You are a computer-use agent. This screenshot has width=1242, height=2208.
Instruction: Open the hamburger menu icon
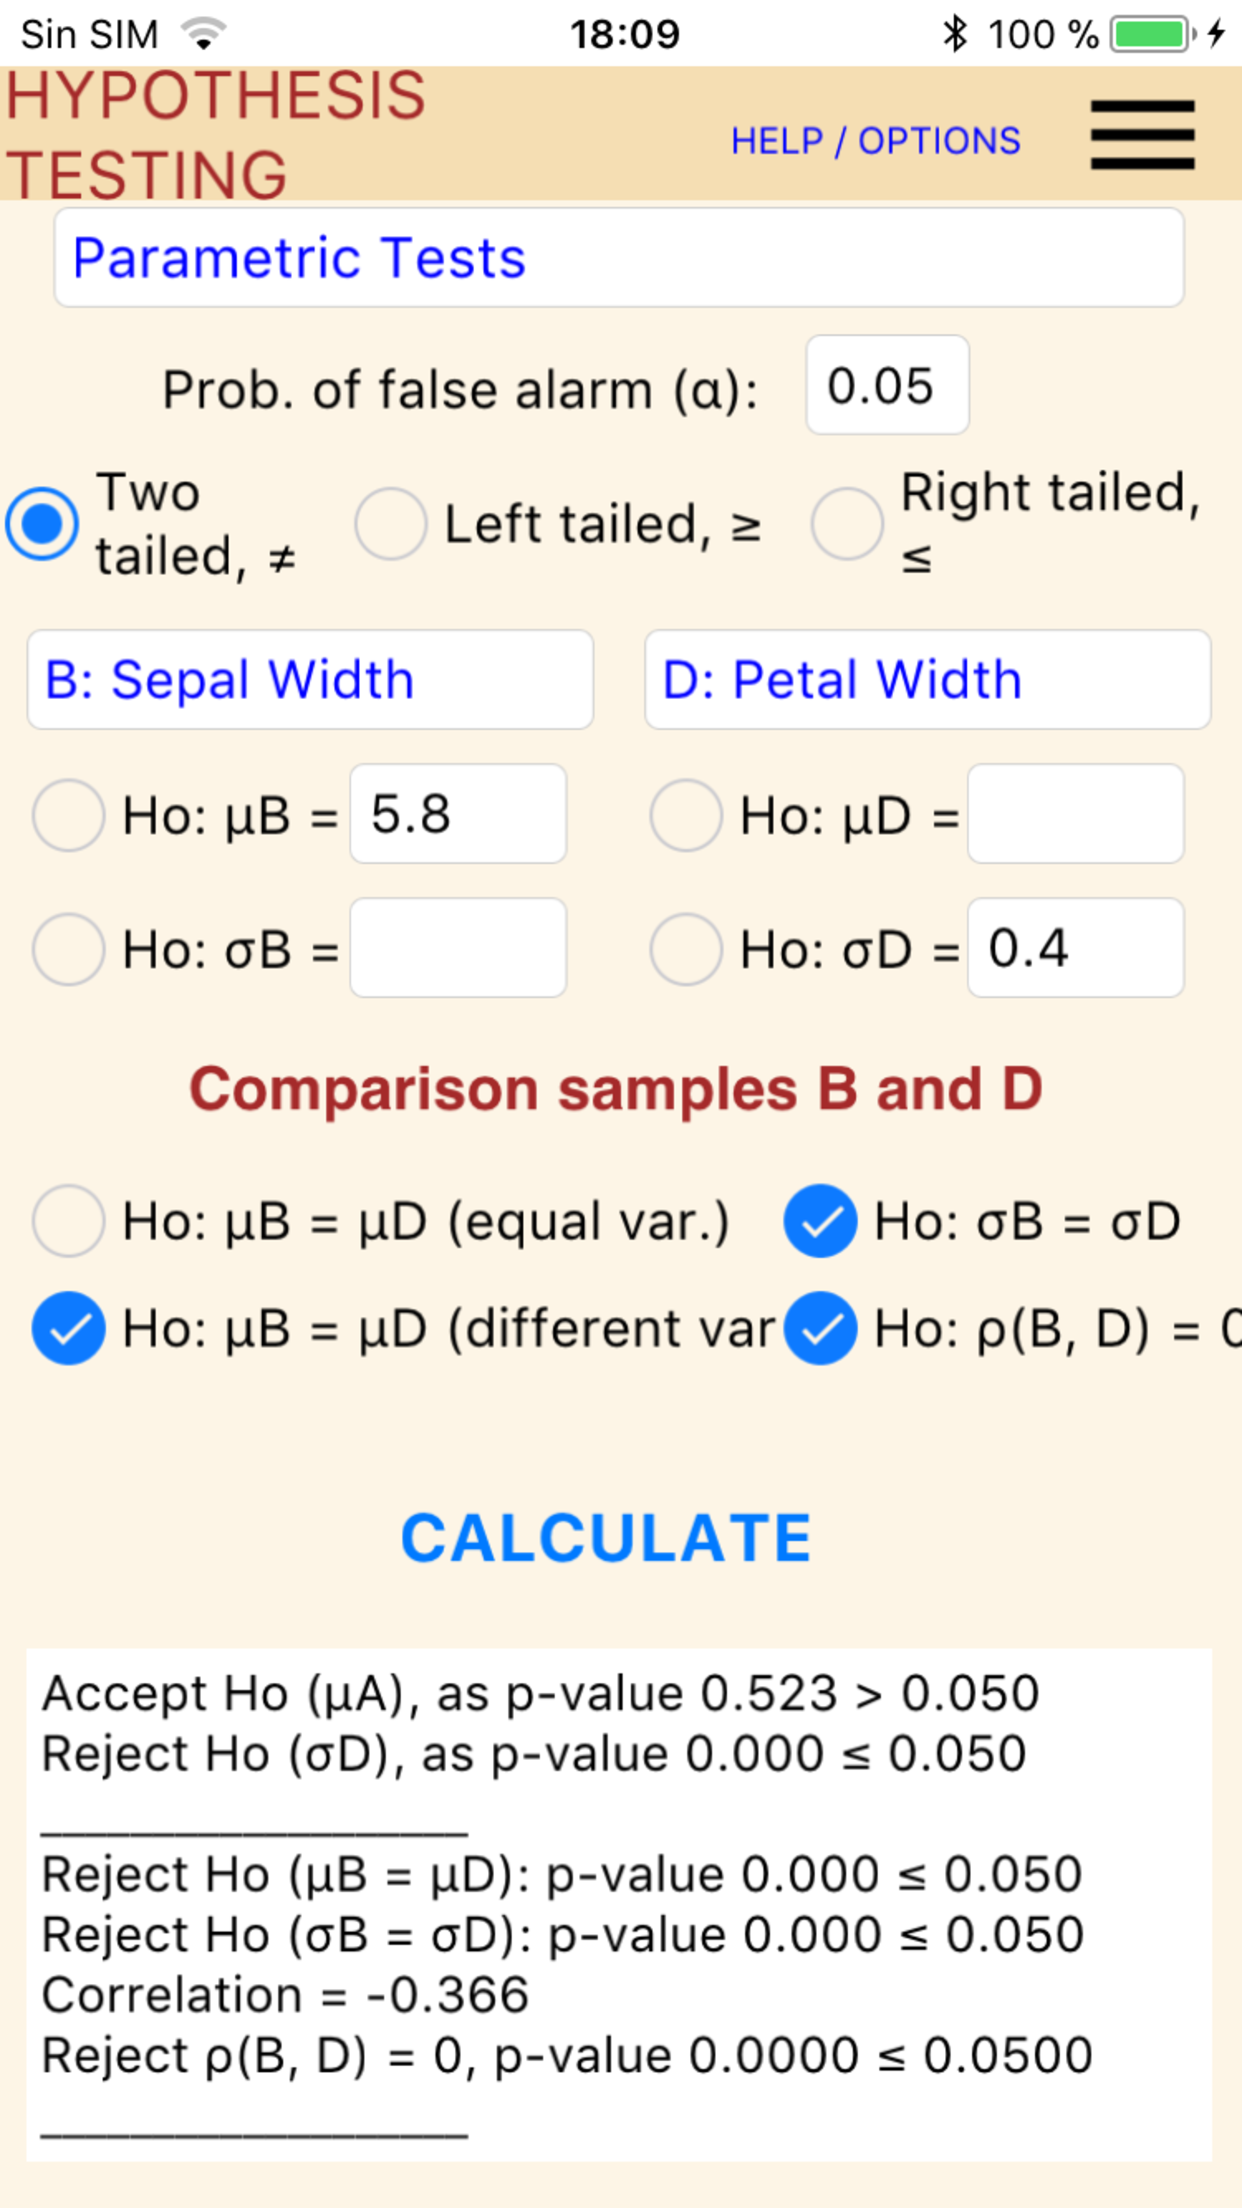[x=1141, y=133]
